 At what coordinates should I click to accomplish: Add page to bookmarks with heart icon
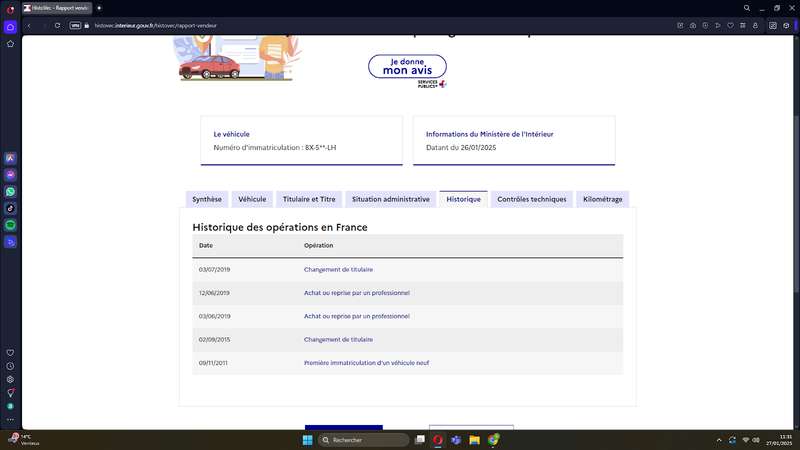coord(730,26)
